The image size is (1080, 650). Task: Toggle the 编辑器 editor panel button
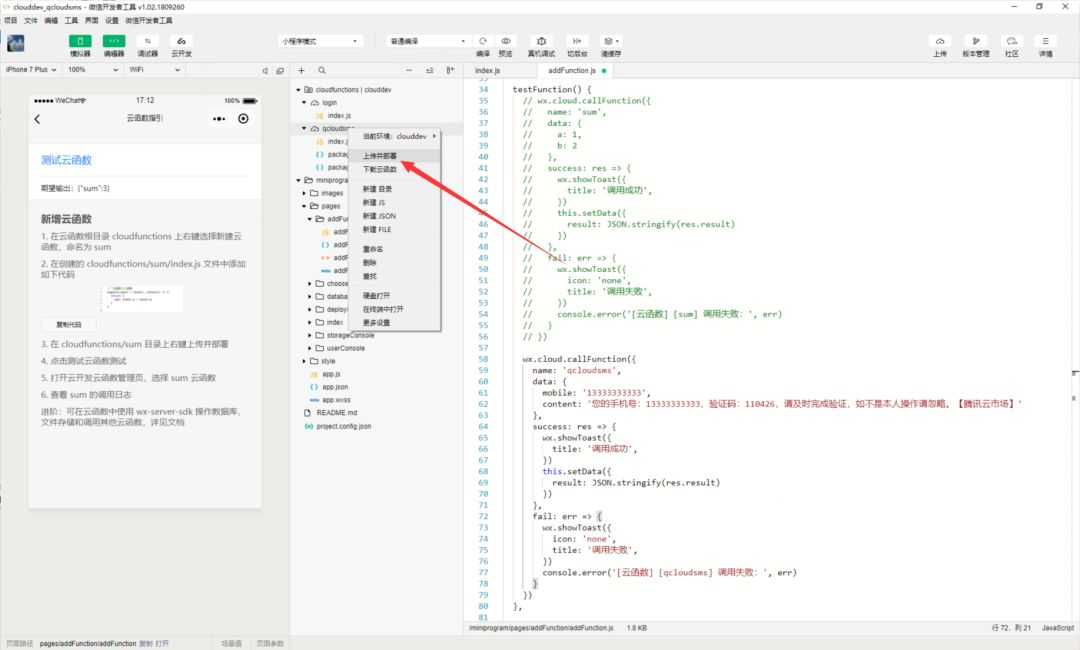[x=114, y=41]
